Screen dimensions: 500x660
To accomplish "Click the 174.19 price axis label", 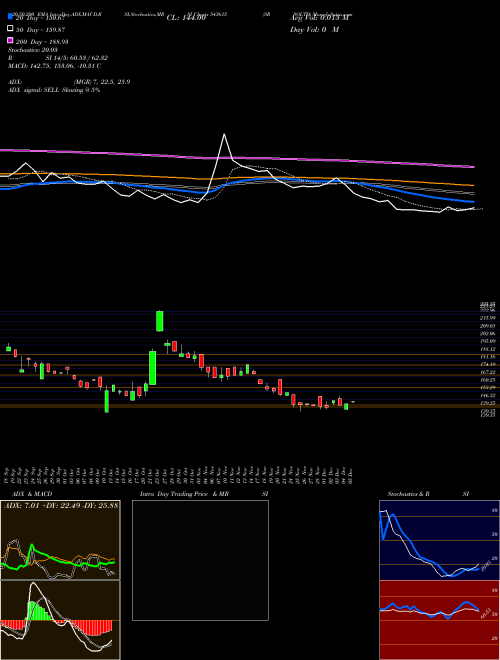I will pos(489,365).
